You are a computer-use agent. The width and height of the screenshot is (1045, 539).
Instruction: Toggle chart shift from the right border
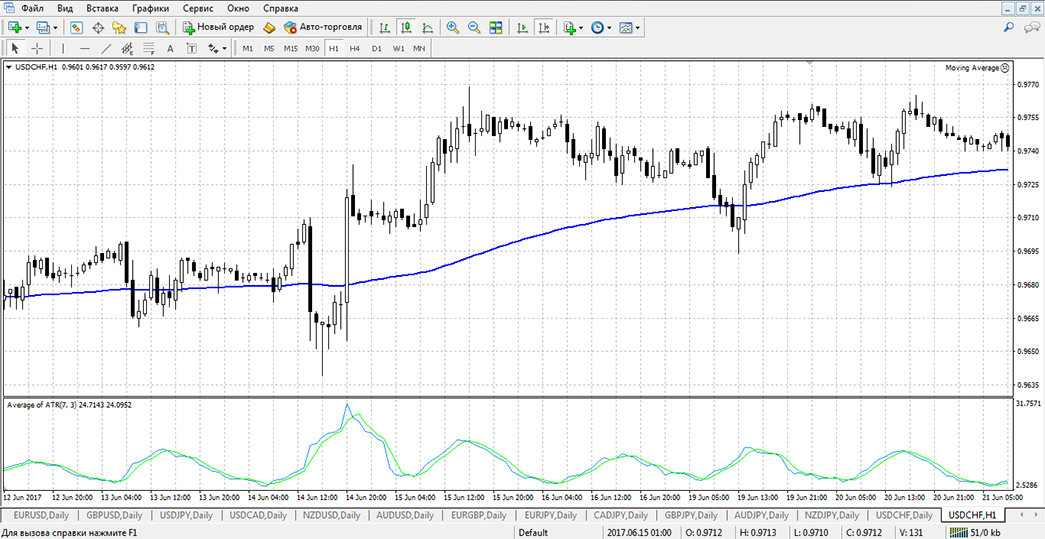544,27
